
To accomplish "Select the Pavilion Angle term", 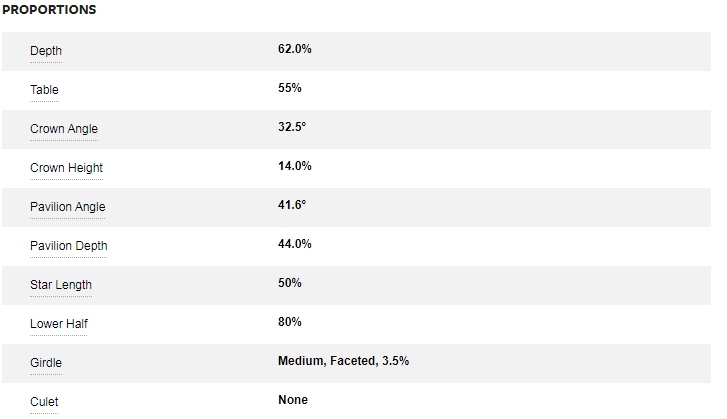I will [x=67, y=207].
